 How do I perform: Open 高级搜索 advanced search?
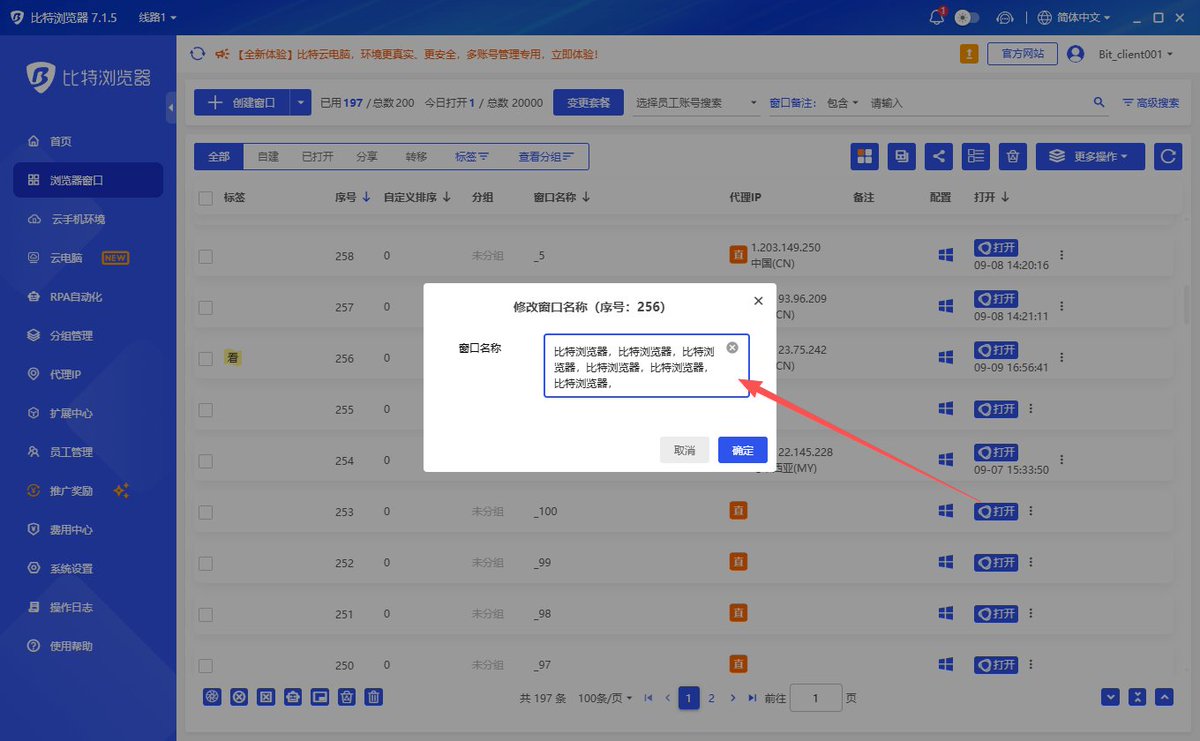coord(1151,102)
